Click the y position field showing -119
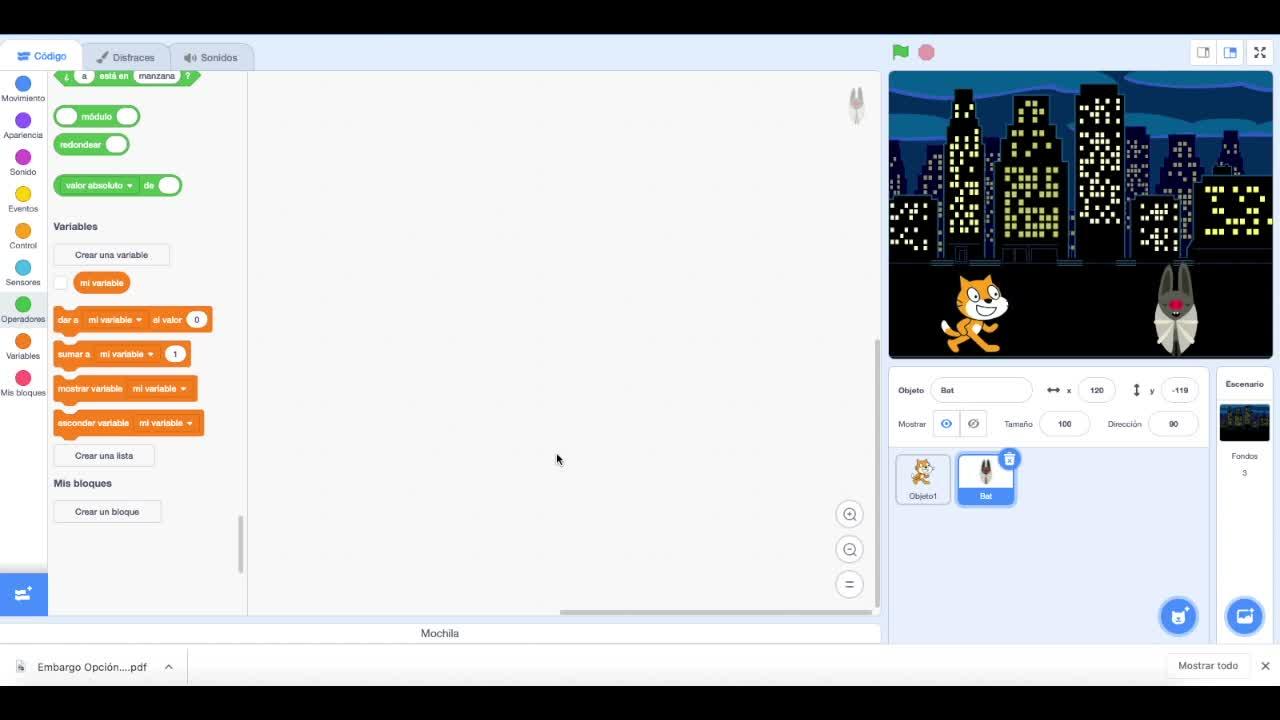Screen dimensions: 1280x720 [1181, 390]
